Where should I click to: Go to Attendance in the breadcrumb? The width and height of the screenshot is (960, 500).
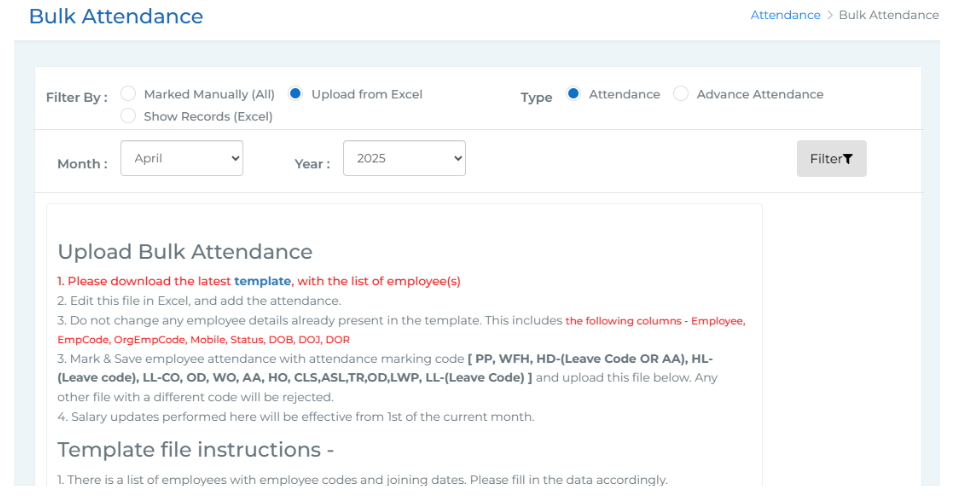pos(785,15)
